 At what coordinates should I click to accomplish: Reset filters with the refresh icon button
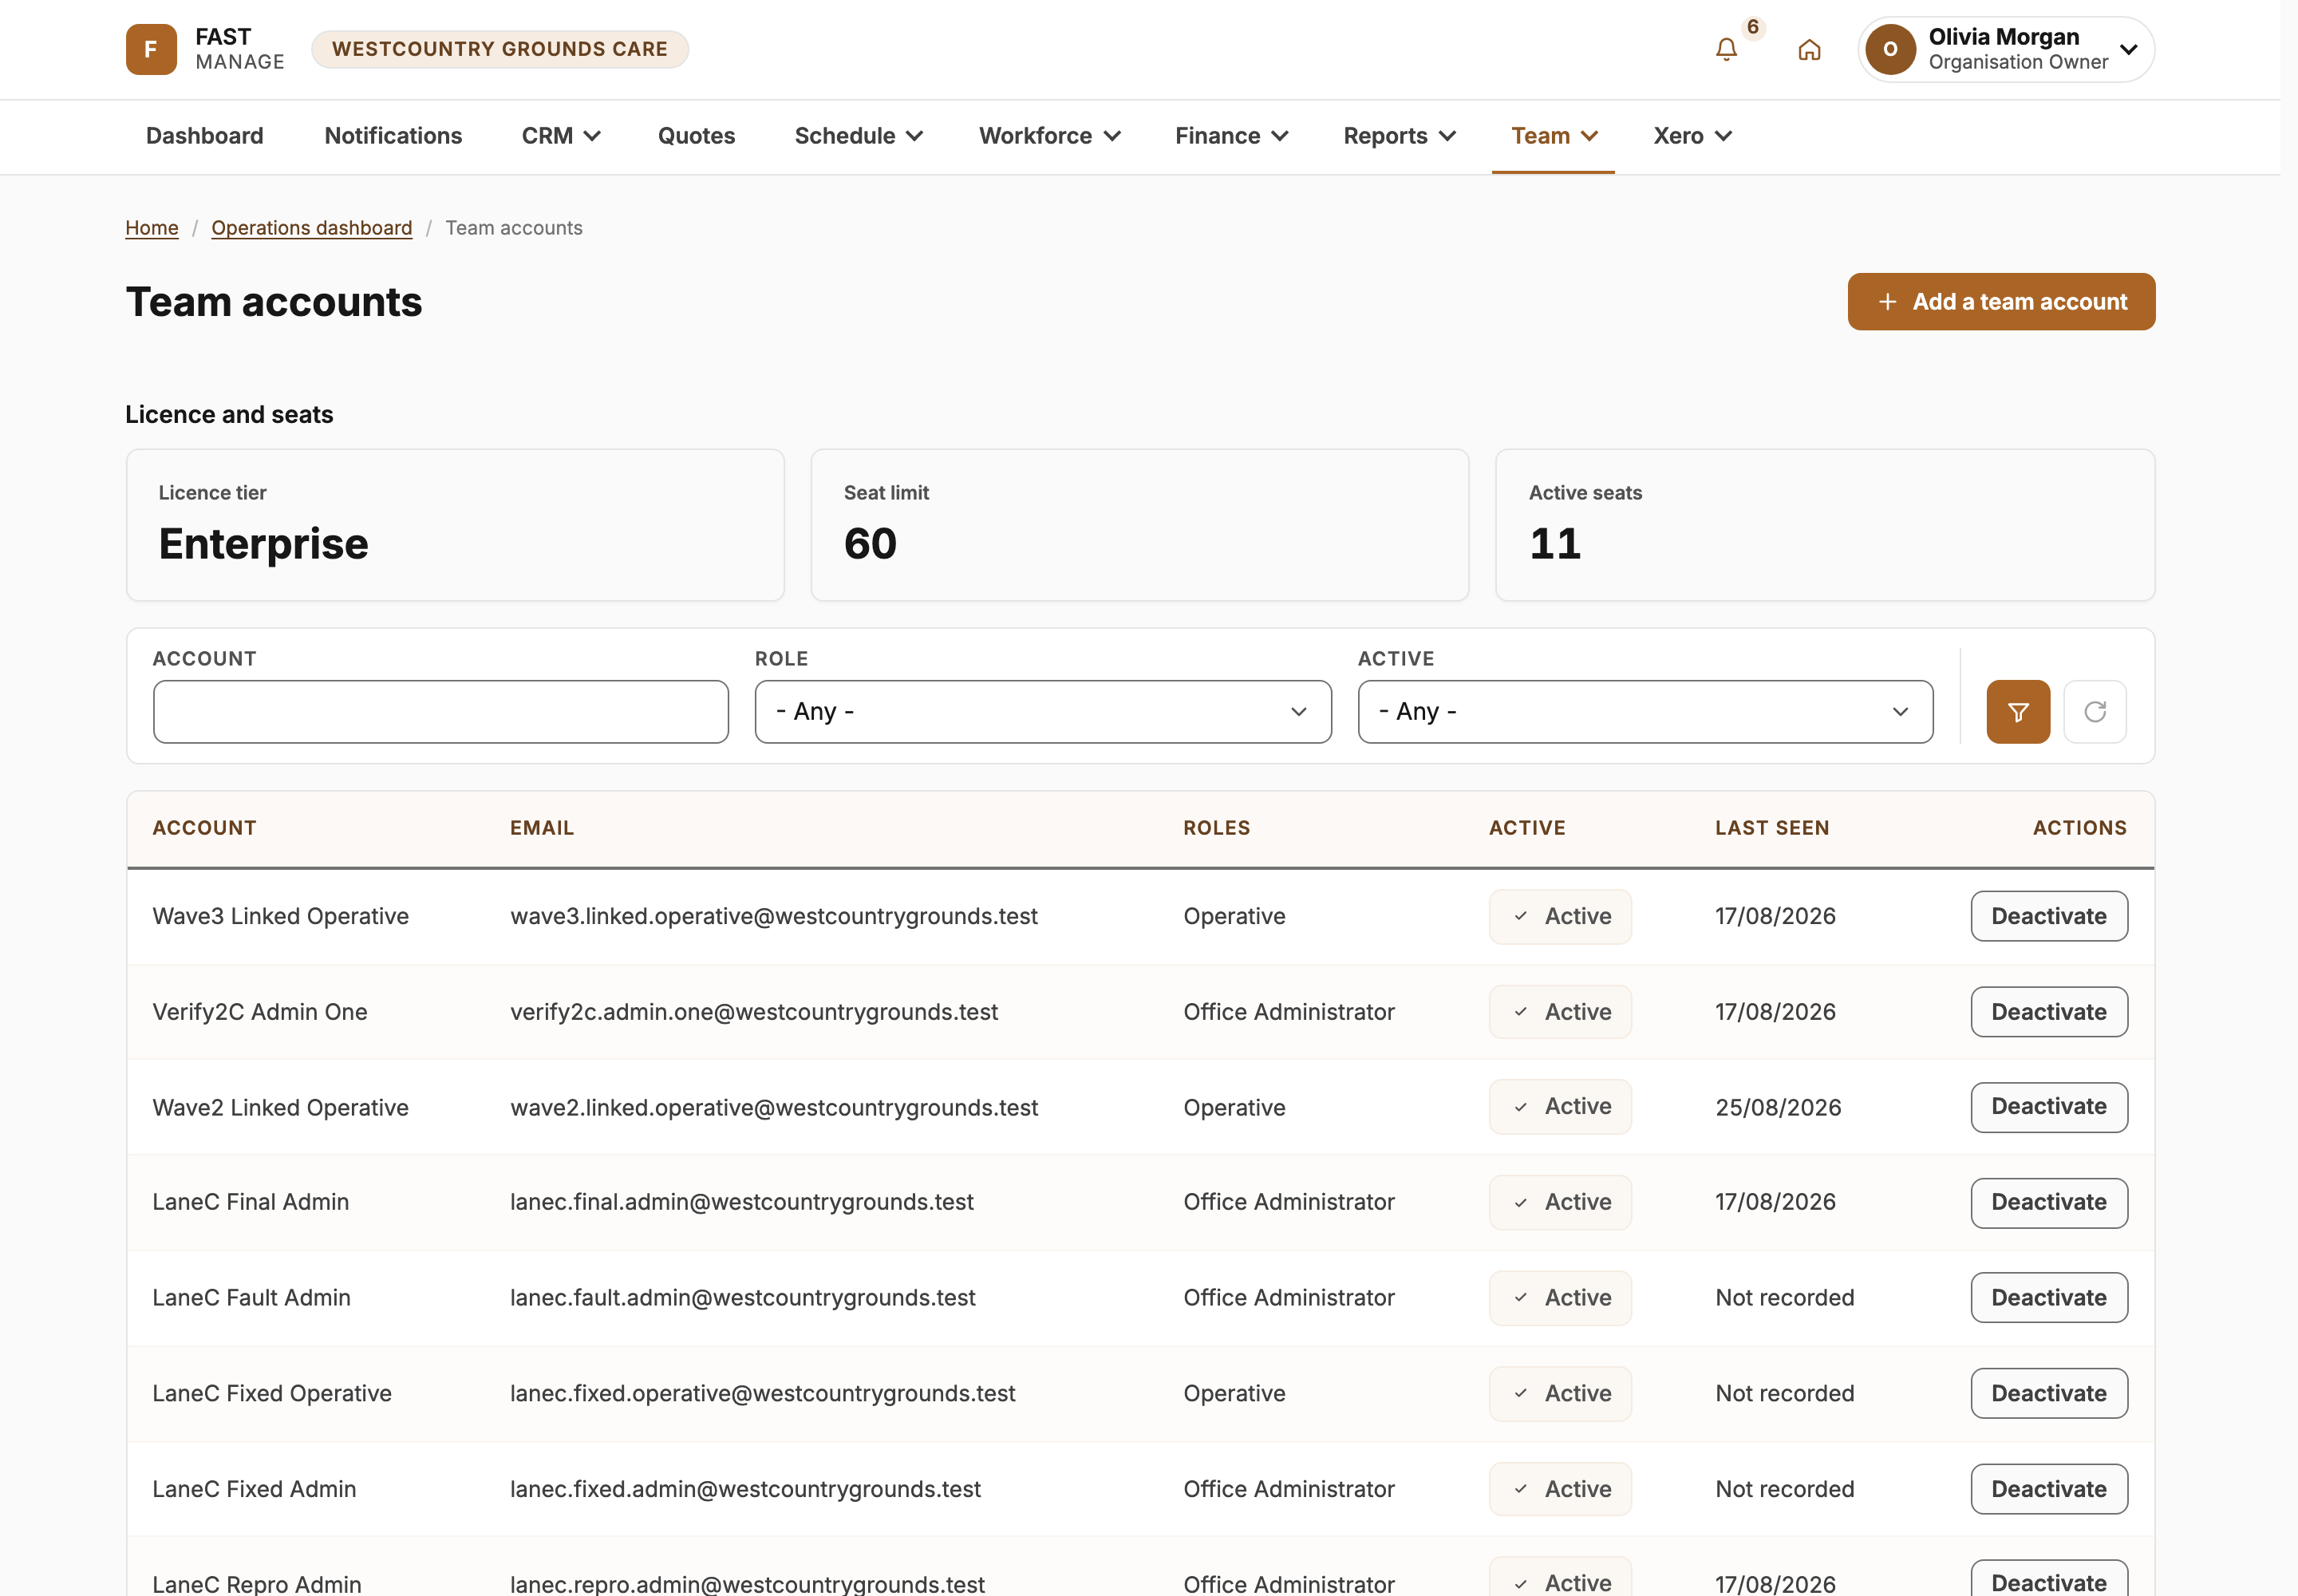2095,712
